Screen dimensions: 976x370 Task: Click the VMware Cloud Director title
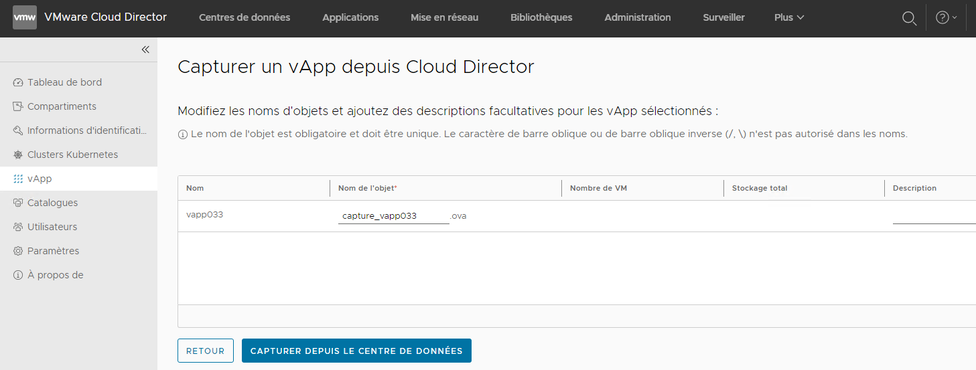coord(105,17)
